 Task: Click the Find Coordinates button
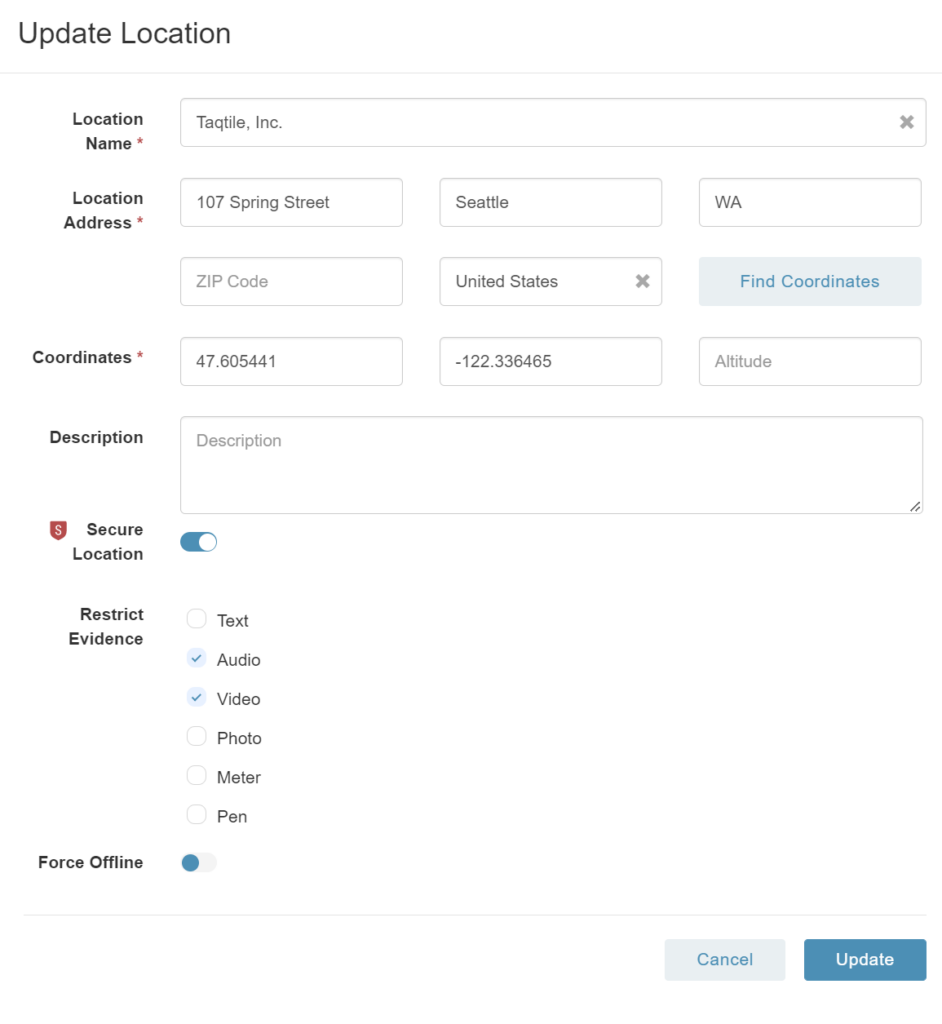810,281
